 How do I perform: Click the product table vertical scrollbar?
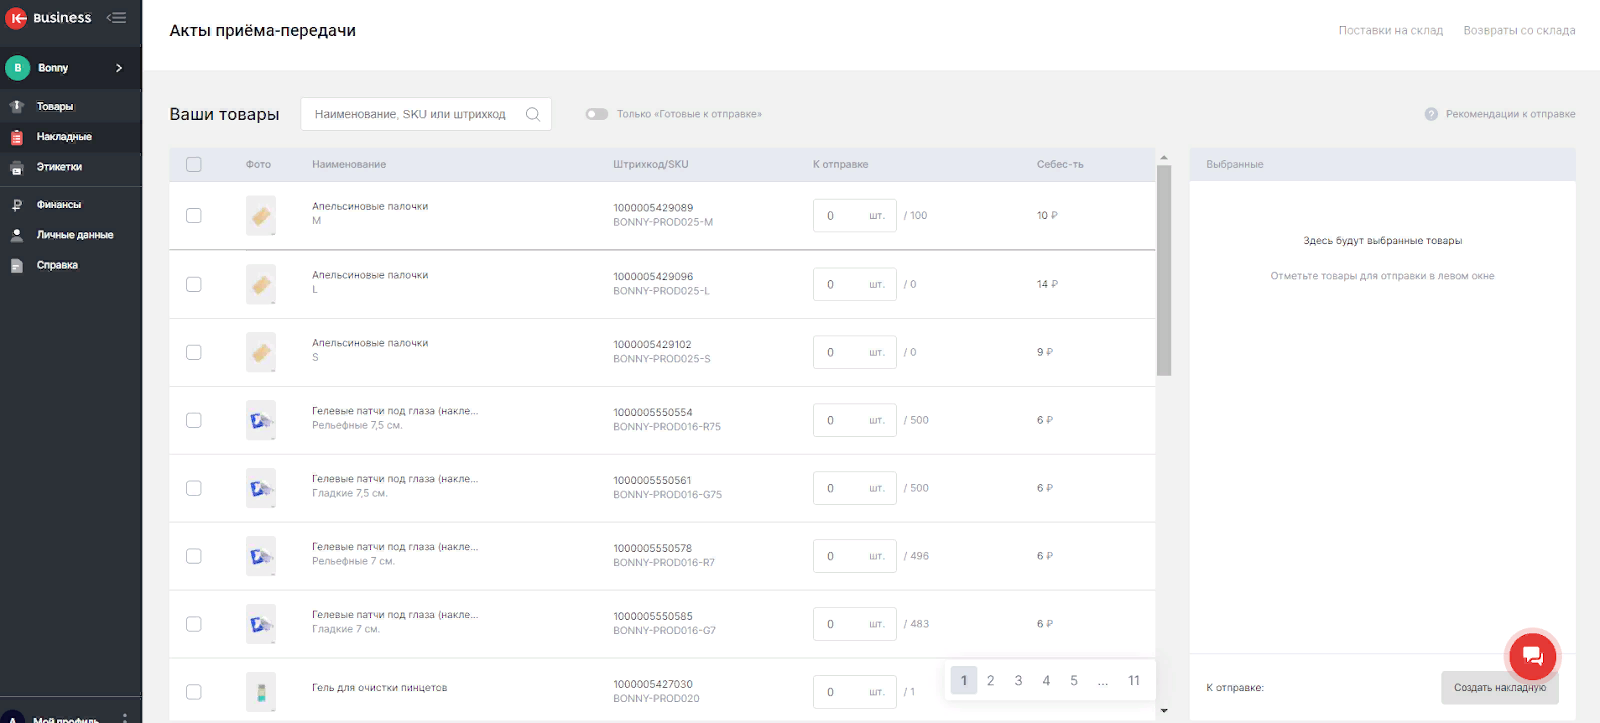click(1163, 270)
